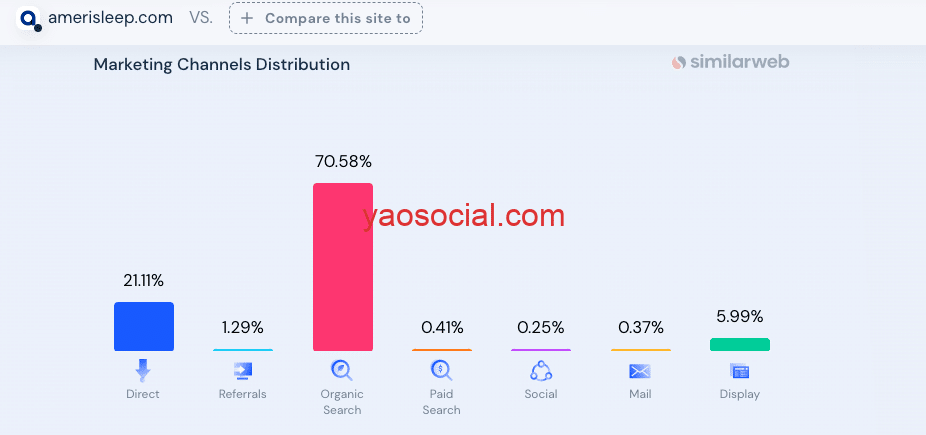Select the green Display bar
The width and height of the screenshot is (926, 435).
(740, 344)
